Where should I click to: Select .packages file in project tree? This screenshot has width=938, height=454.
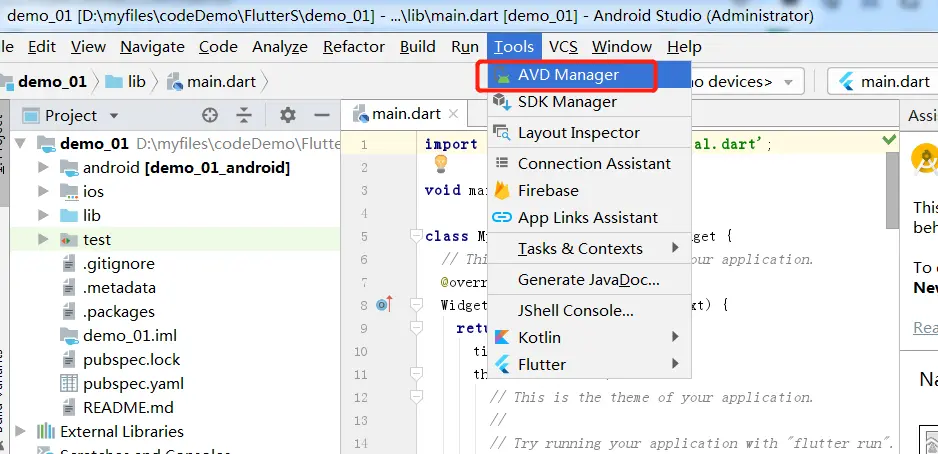pyautogui.click(x=108, y=312)
